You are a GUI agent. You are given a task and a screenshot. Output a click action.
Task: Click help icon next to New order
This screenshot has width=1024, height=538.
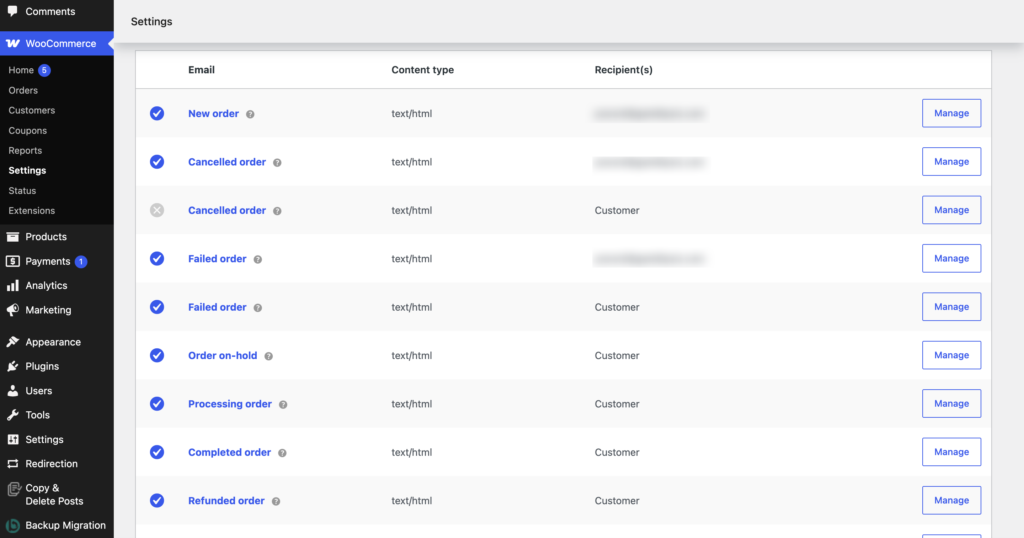tap(250, 114)
